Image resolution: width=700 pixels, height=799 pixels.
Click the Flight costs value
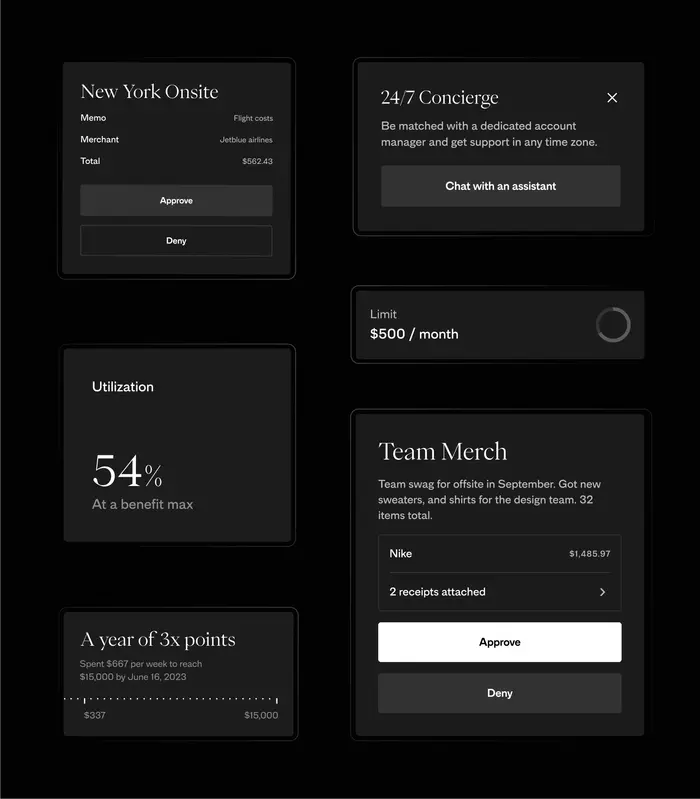(x=253, y=118)
